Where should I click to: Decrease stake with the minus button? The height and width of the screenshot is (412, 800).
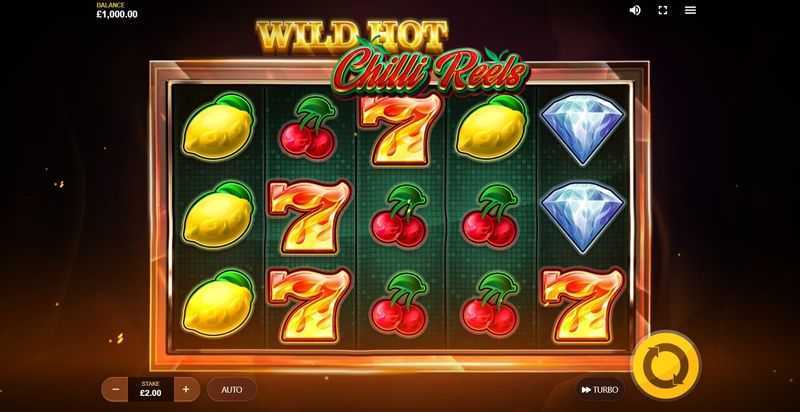coord(116,390)
